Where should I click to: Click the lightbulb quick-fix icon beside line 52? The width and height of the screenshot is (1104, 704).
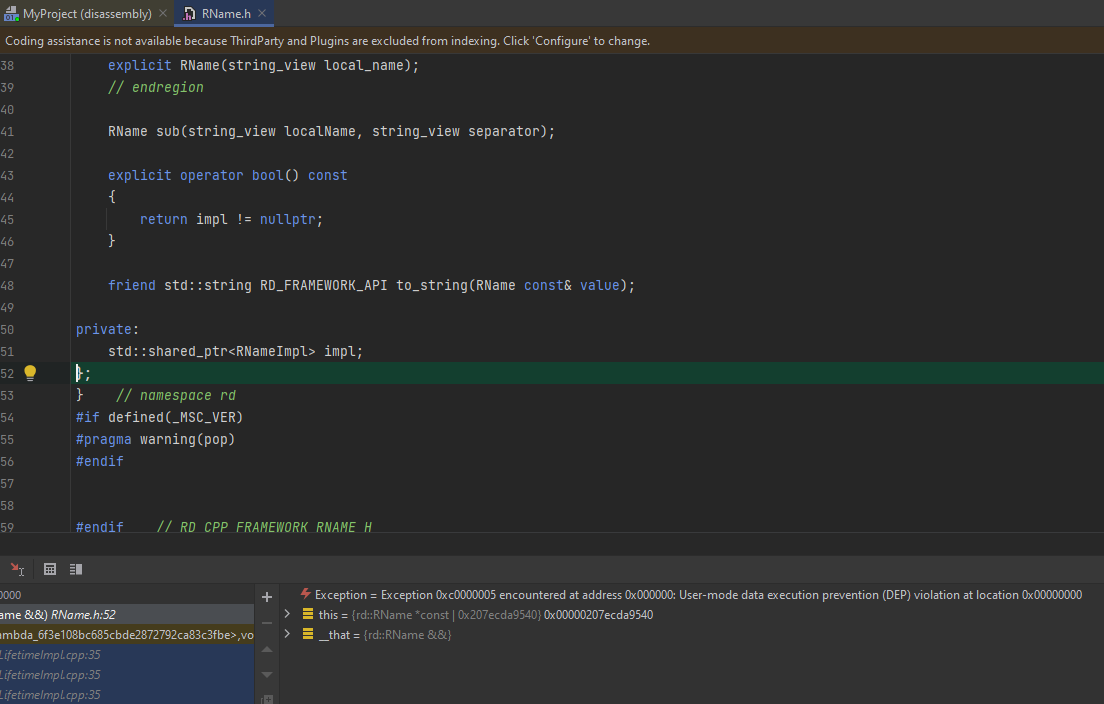pos(29,372)
